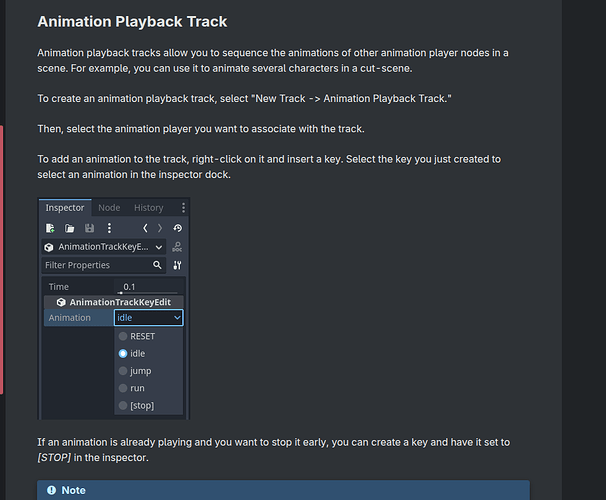Open documentation icon beside AnimationTrackKeyEdit
This screenshot has height=500, width=606.
(x=177, y=246)
